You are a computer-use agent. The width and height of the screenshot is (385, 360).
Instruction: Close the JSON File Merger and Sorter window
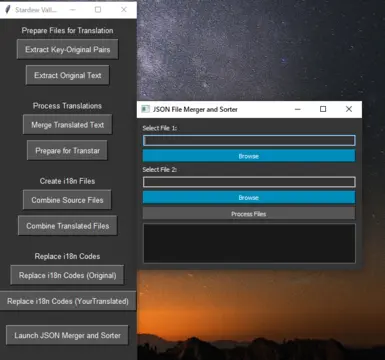click(349, 109)
